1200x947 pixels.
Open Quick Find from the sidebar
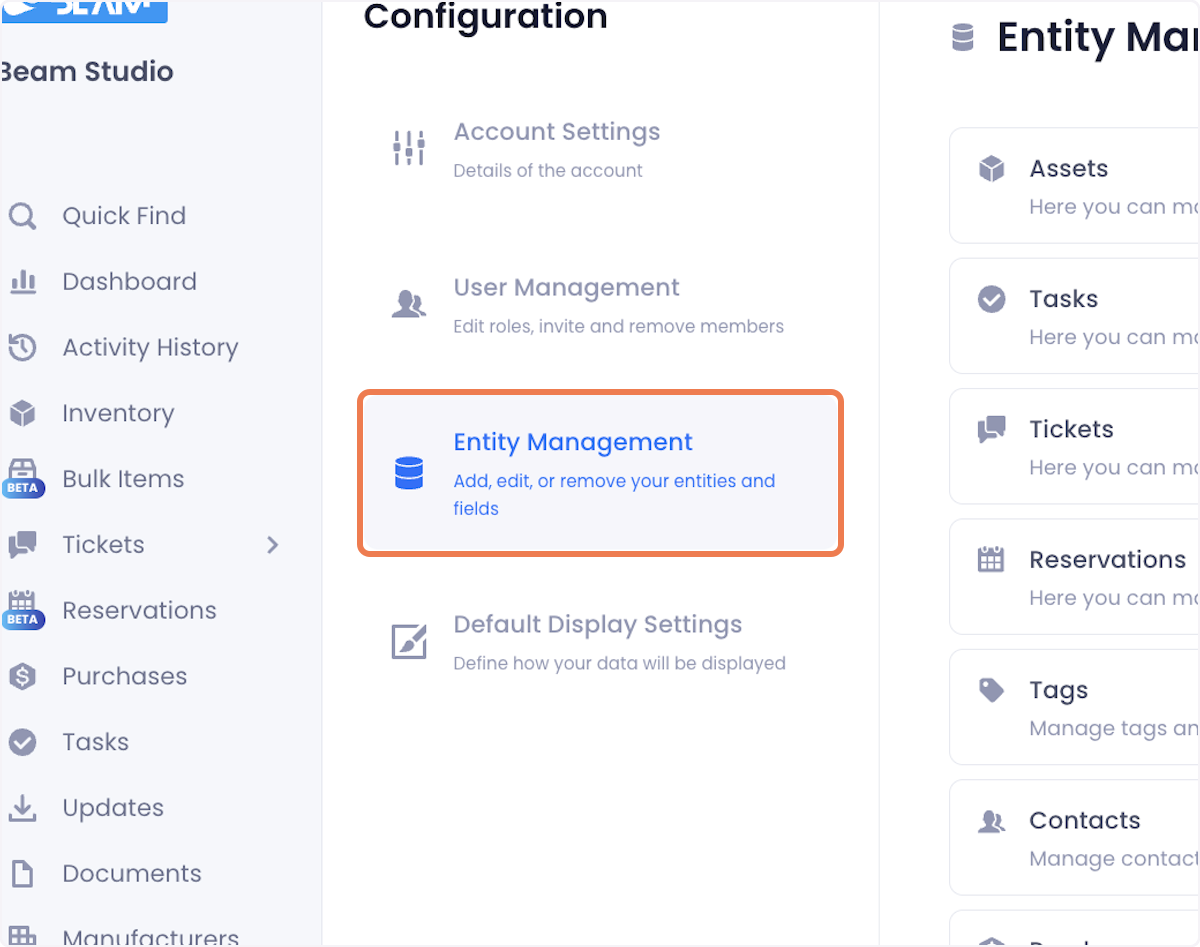(x=124, y=216)
